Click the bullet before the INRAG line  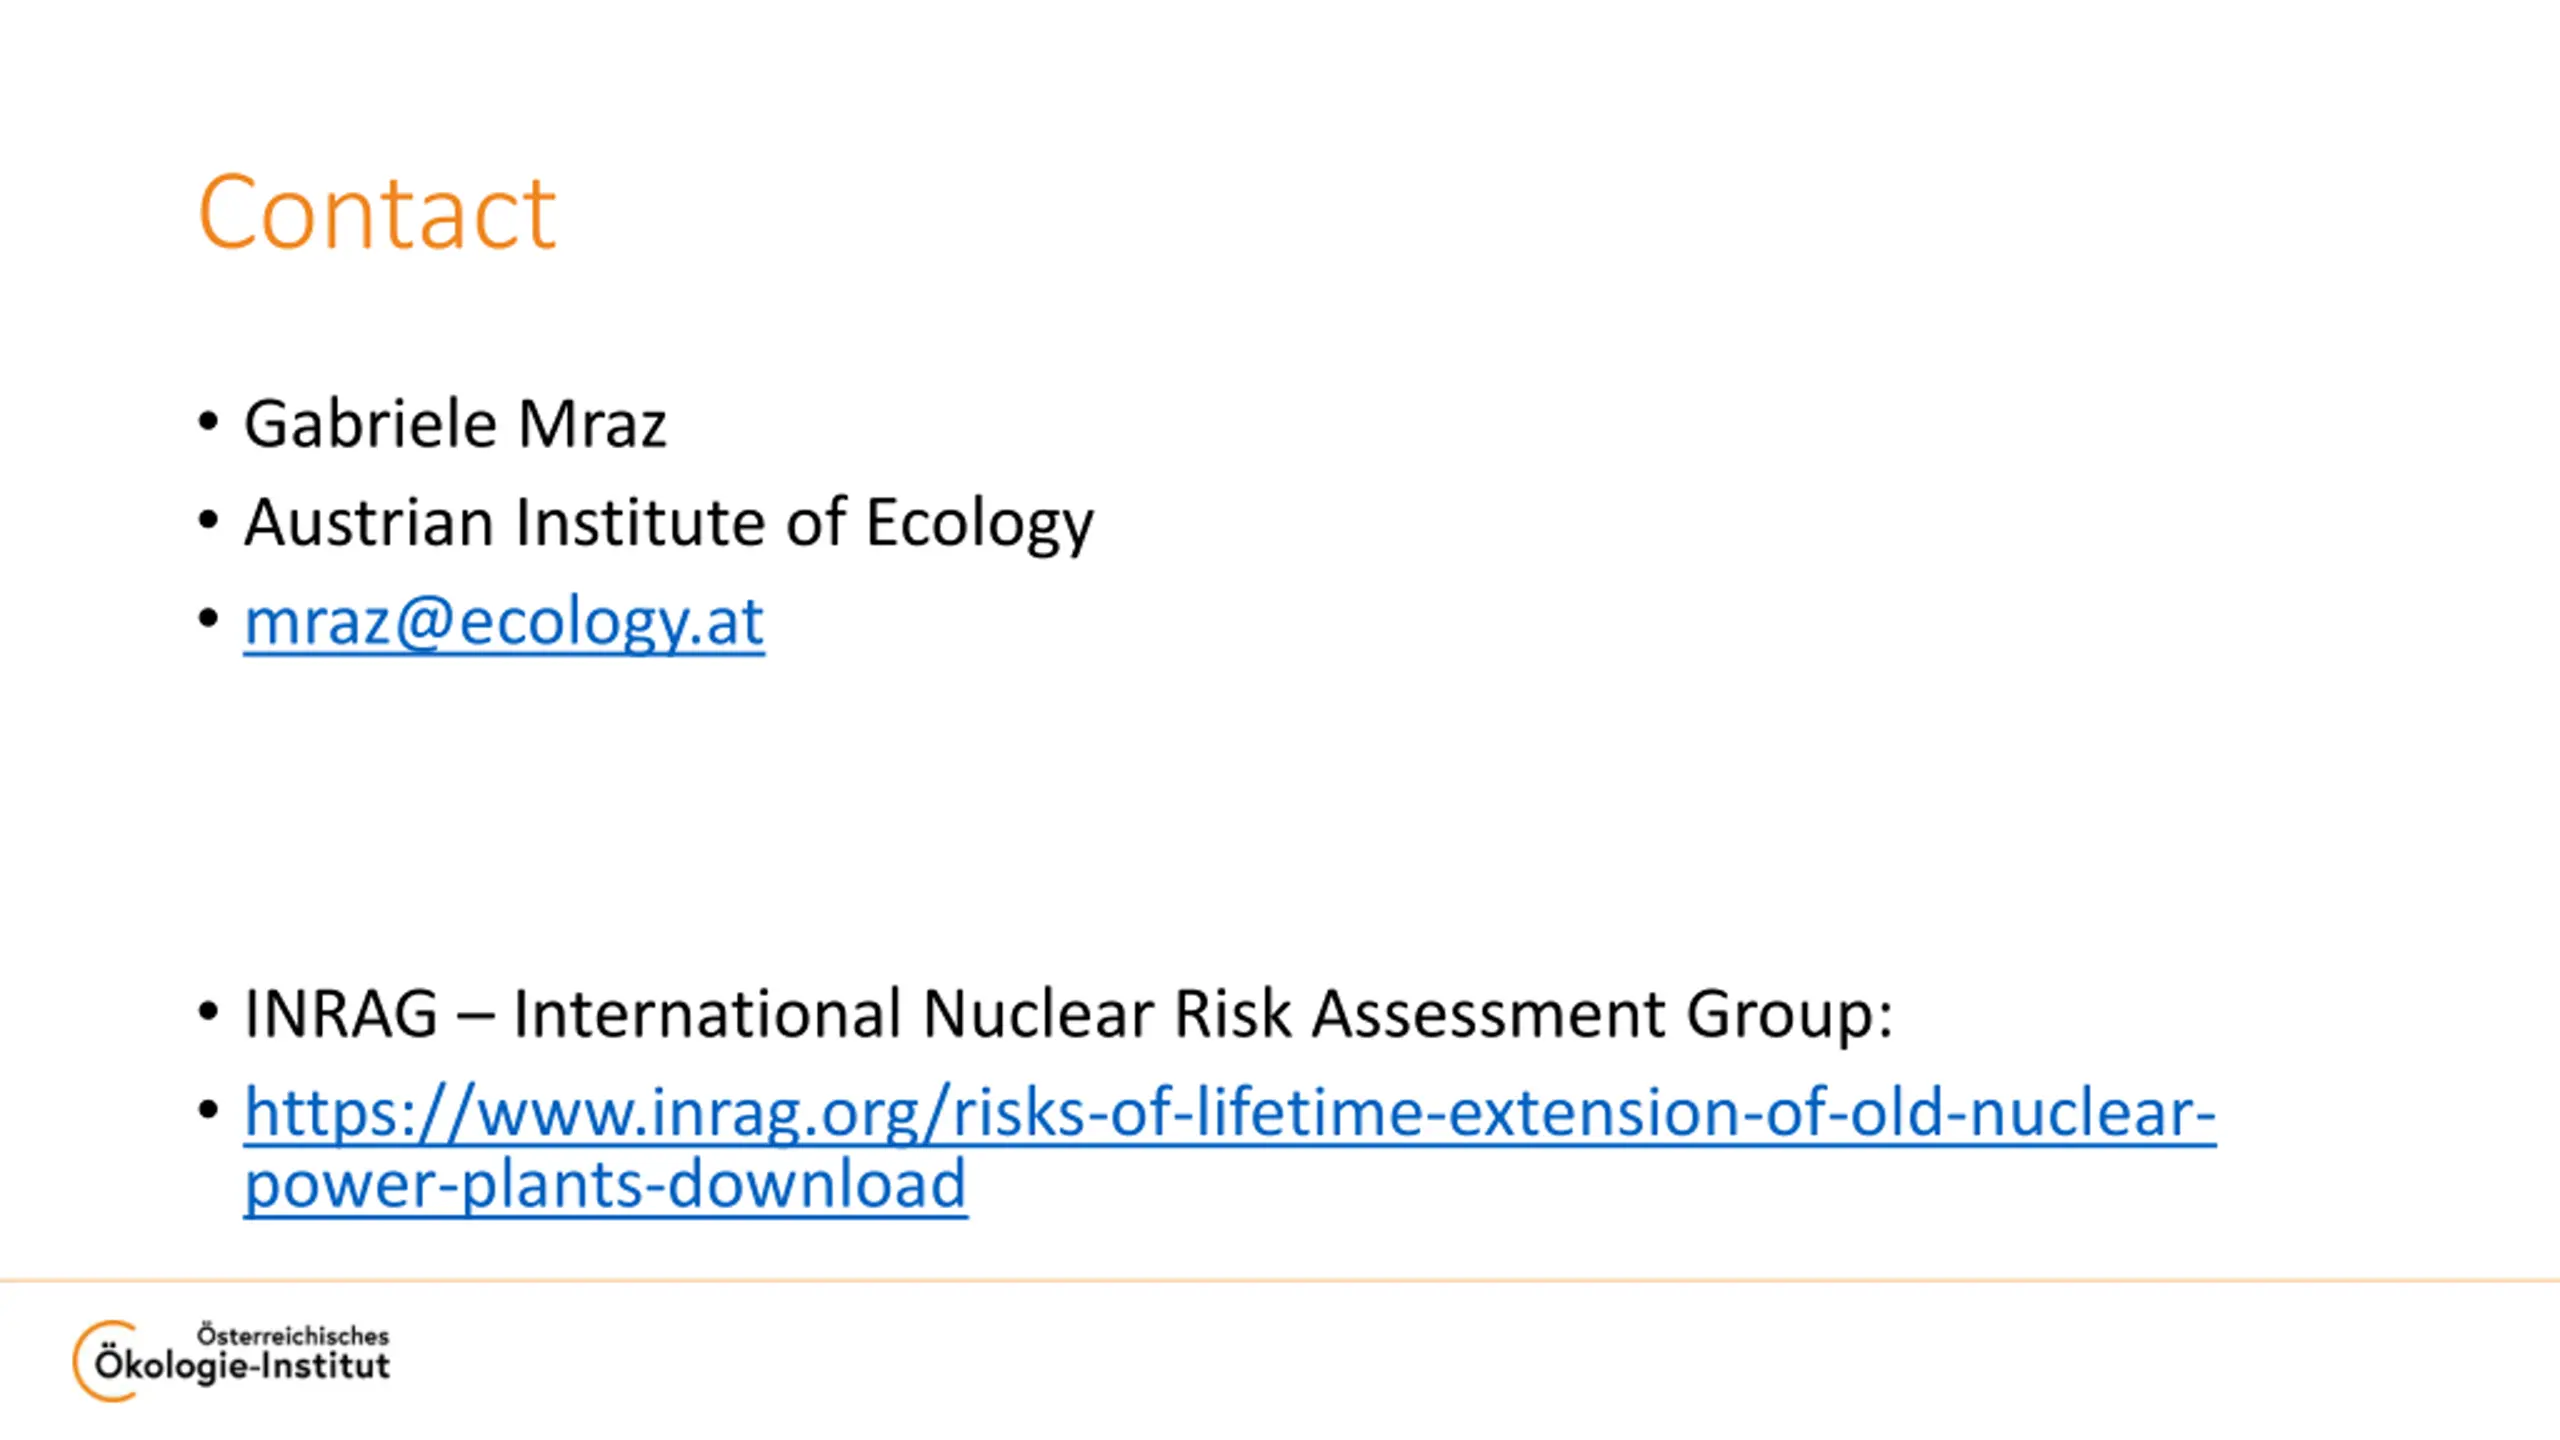tap(208, 1011)
